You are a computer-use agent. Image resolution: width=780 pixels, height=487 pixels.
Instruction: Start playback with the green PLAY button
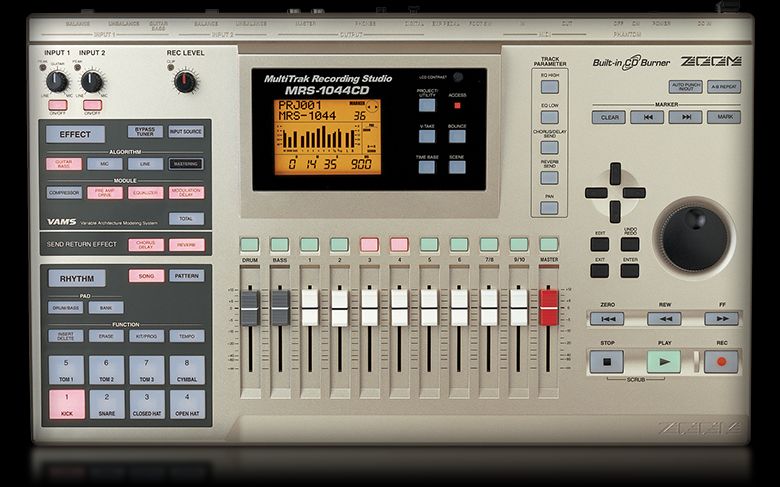pyautogui.click(x=664, y=362)
